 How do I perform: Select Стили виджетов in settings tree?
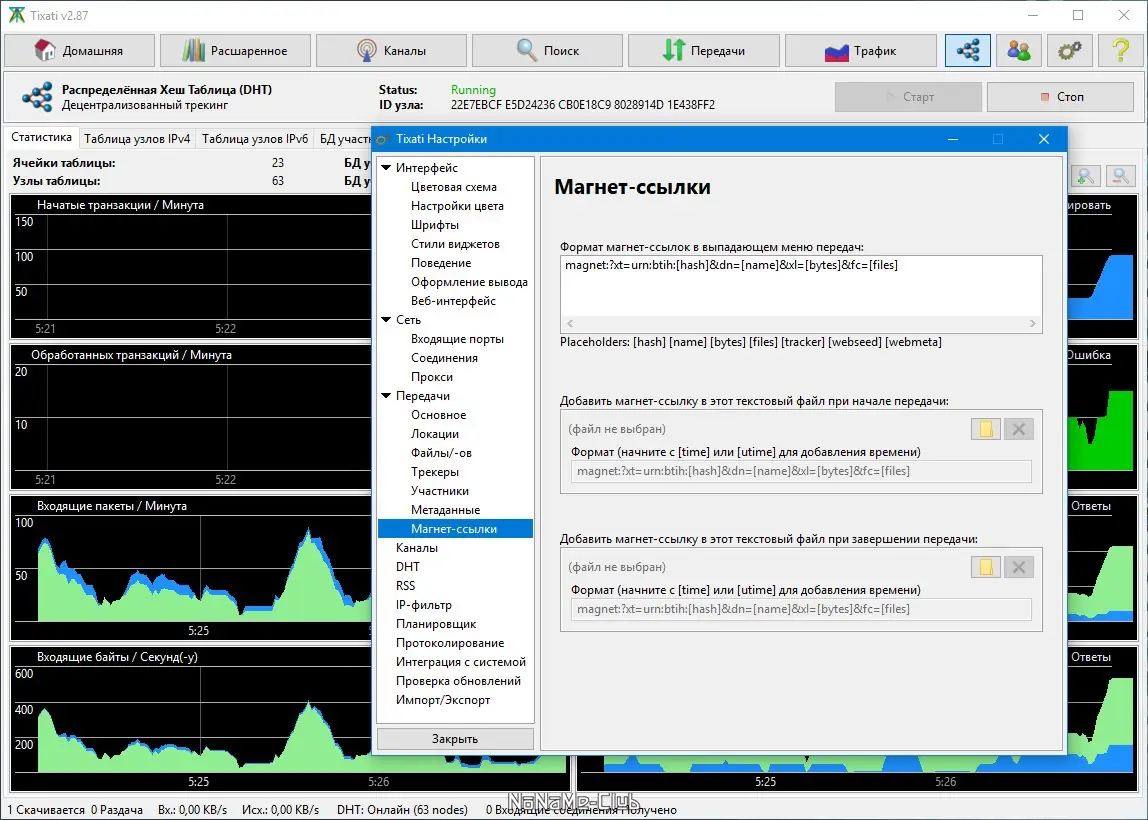(x=455, y=244)
